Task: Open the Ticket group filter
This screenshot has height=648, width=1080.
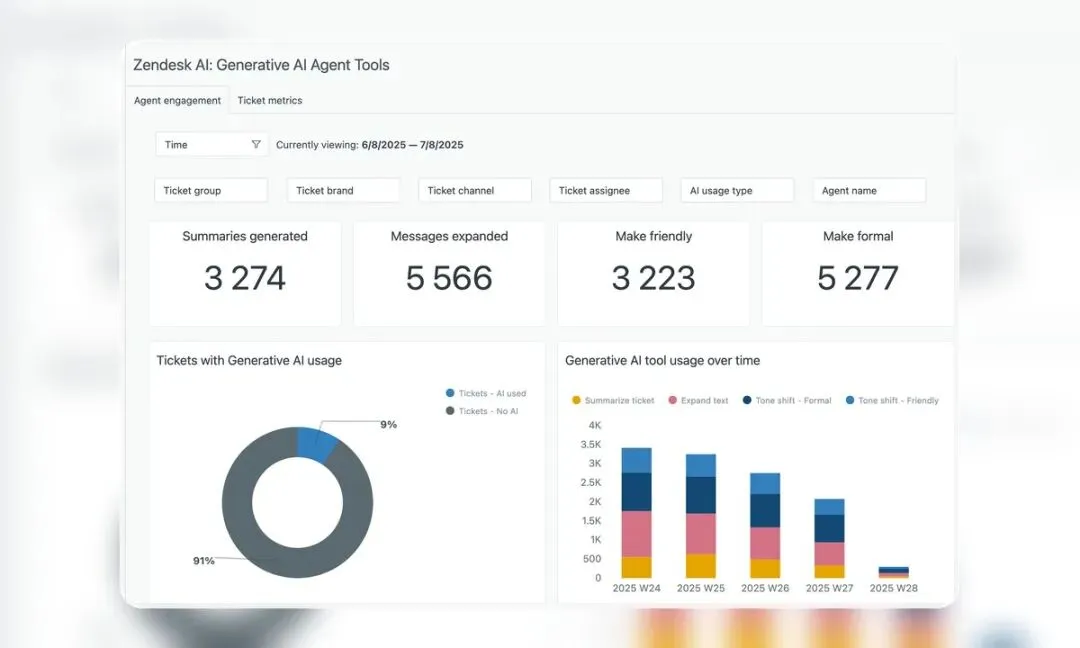Action: 211,191
